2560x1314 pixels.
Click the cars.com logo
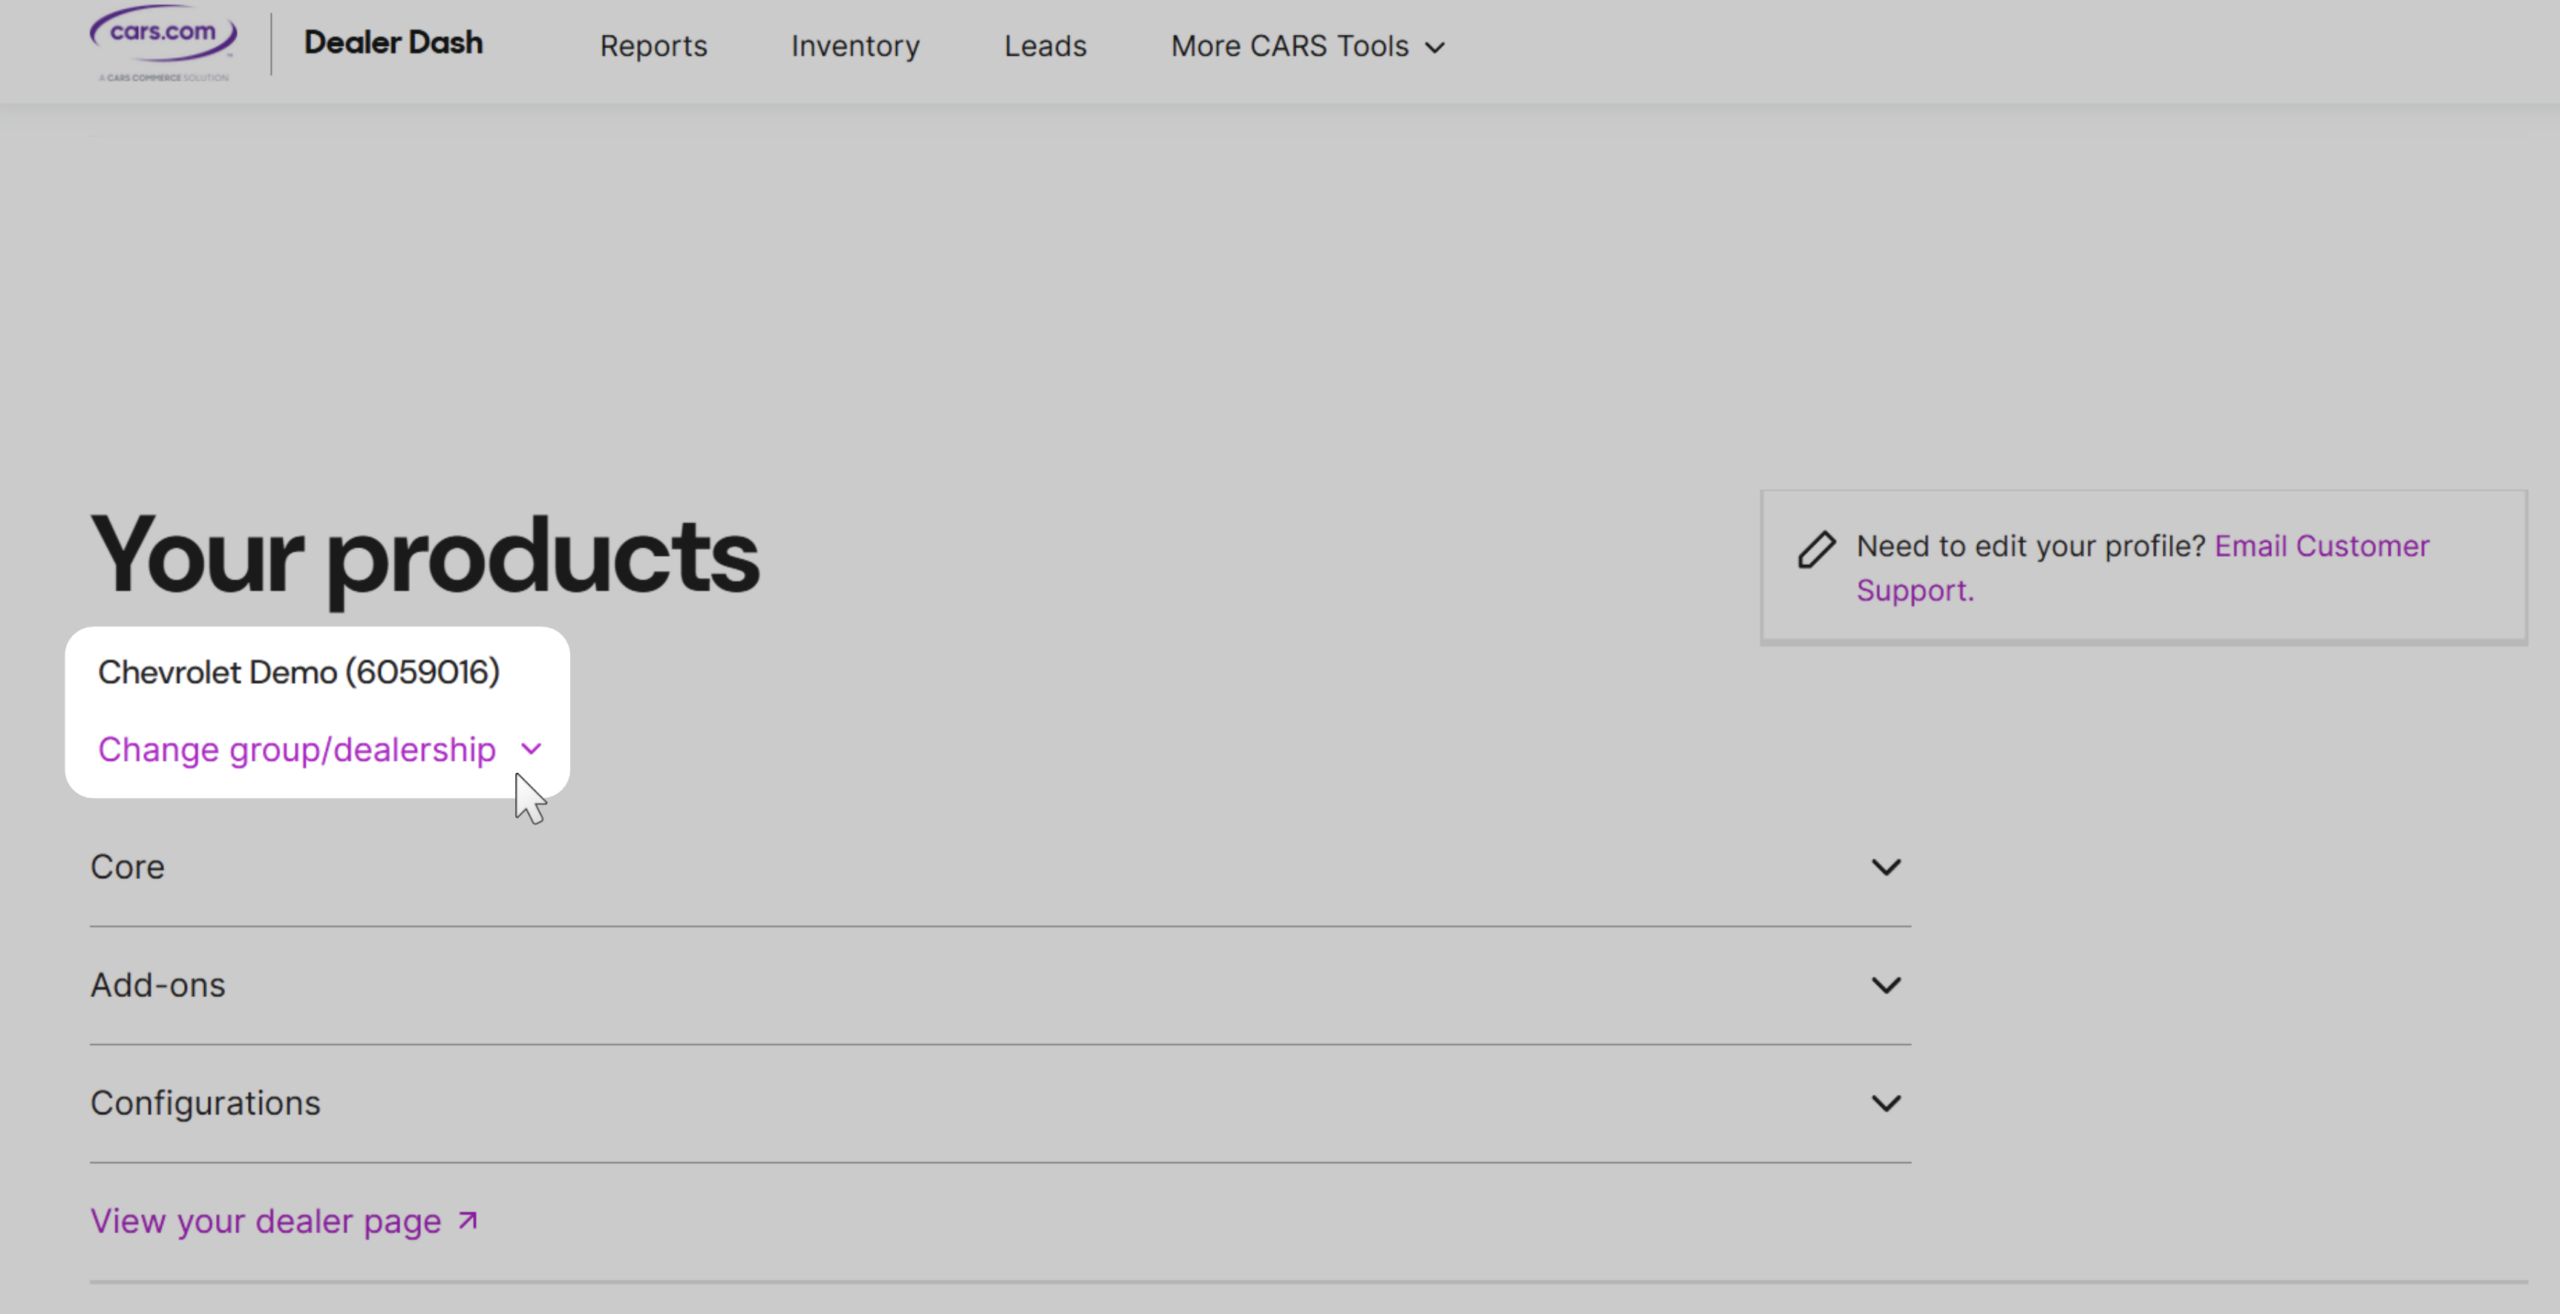[x=164, y=42]
